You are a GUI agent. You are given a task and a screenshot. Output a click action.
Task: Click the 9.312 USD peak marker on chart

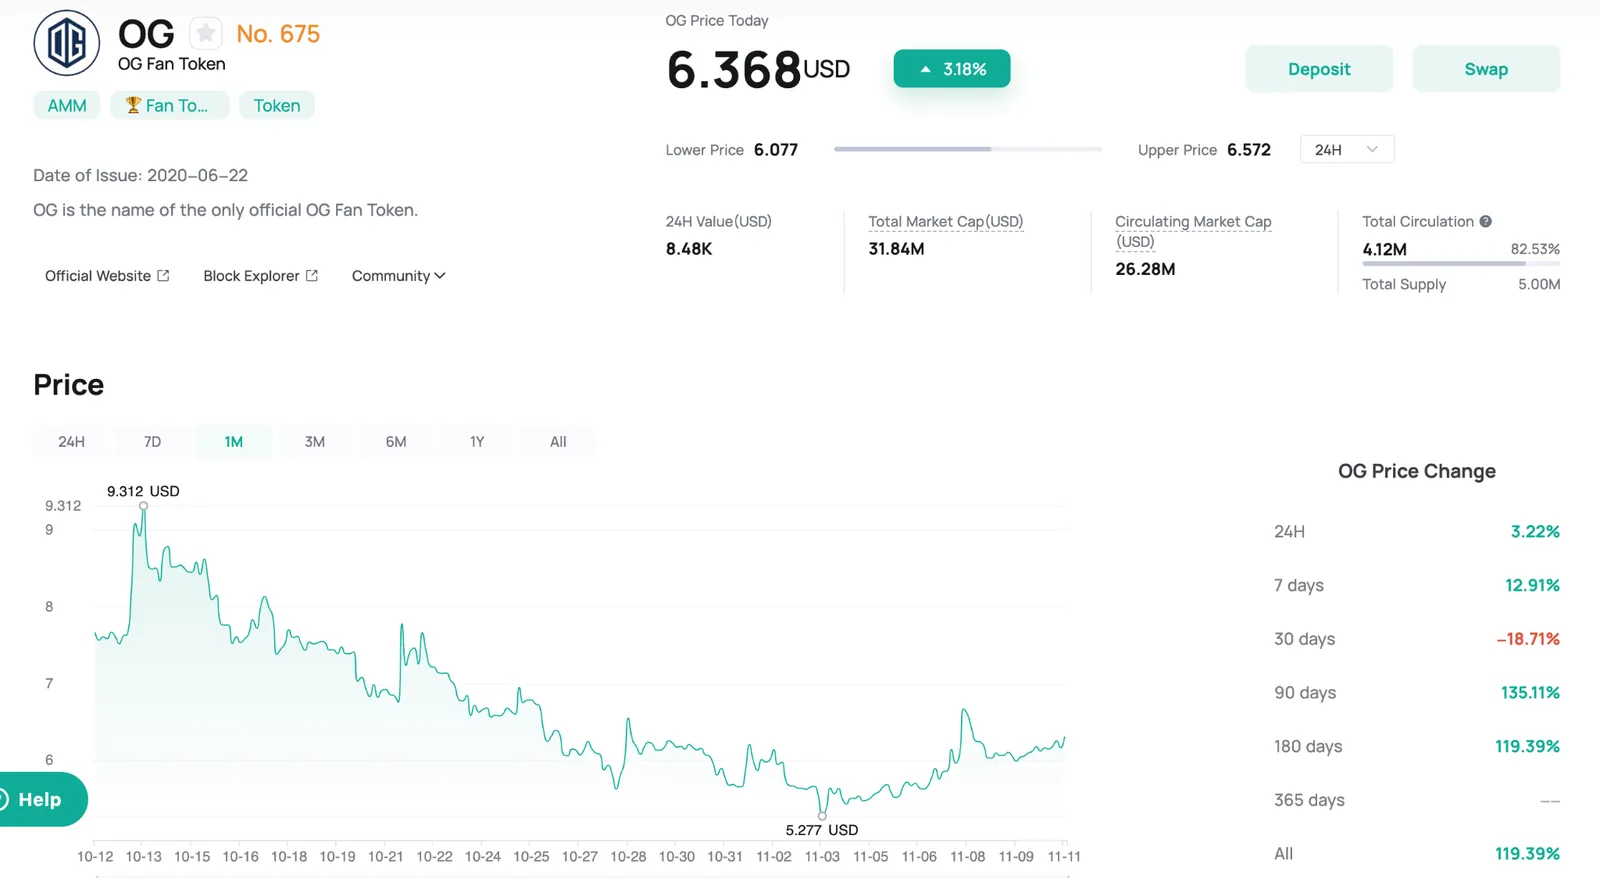pyautogui.click(x=143, y=506)
